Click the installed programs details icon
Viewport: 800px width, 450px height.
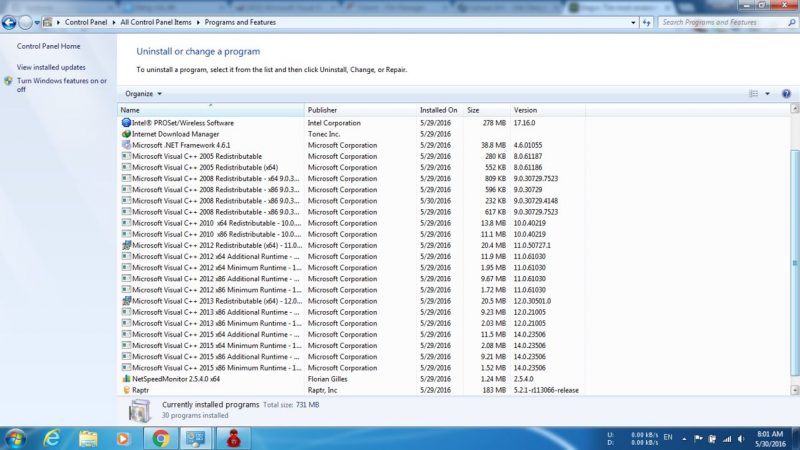click(139, 410)
